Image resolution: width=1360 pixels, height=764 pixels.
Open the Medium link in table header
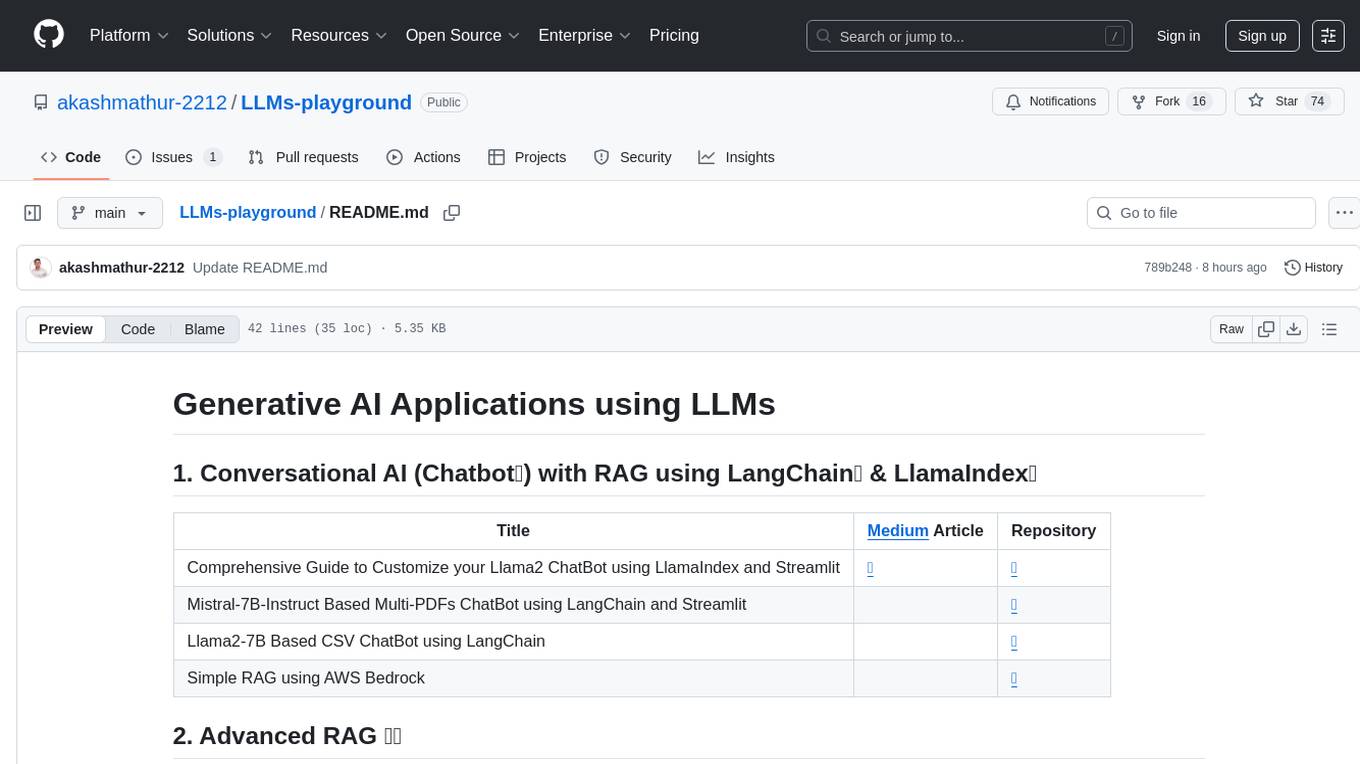pos(898,531)
